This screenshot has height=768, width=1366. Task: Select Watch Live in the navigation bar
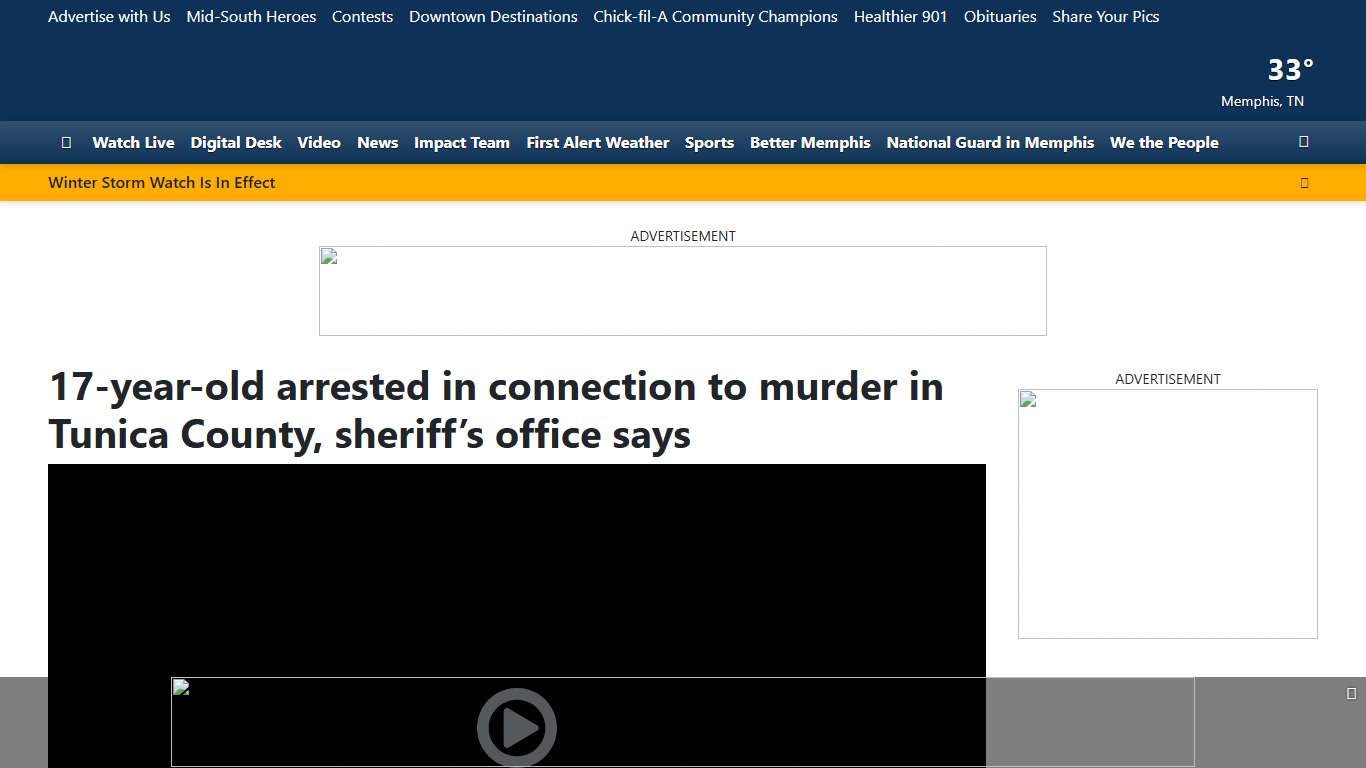pos(133,142)
